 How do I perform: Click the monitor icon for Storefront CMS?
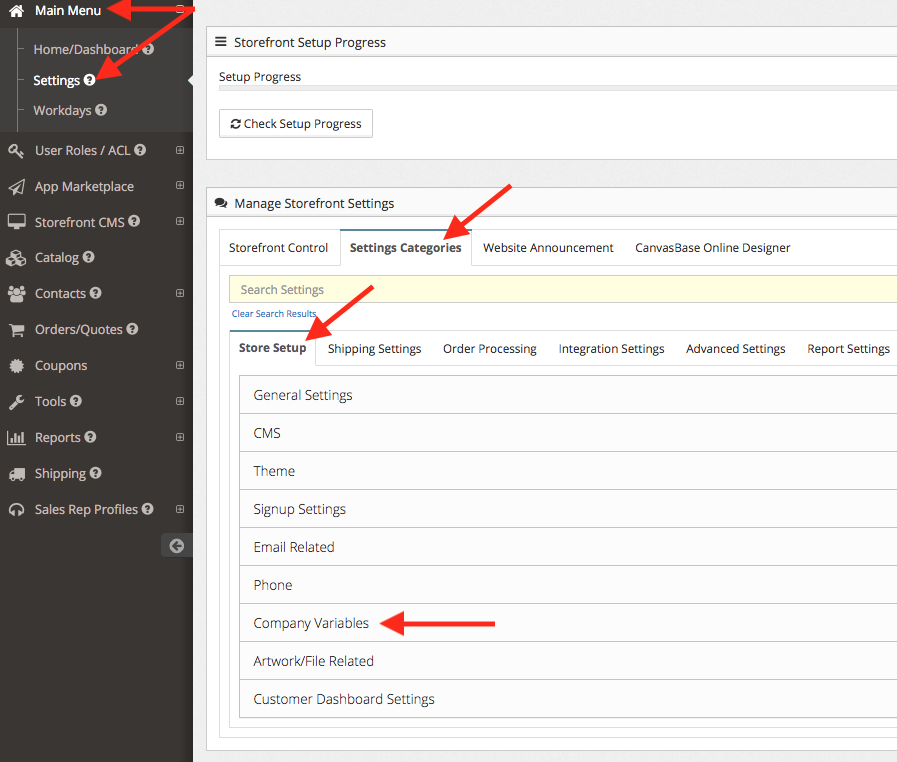pyautogui.click(x=16, y=222)
